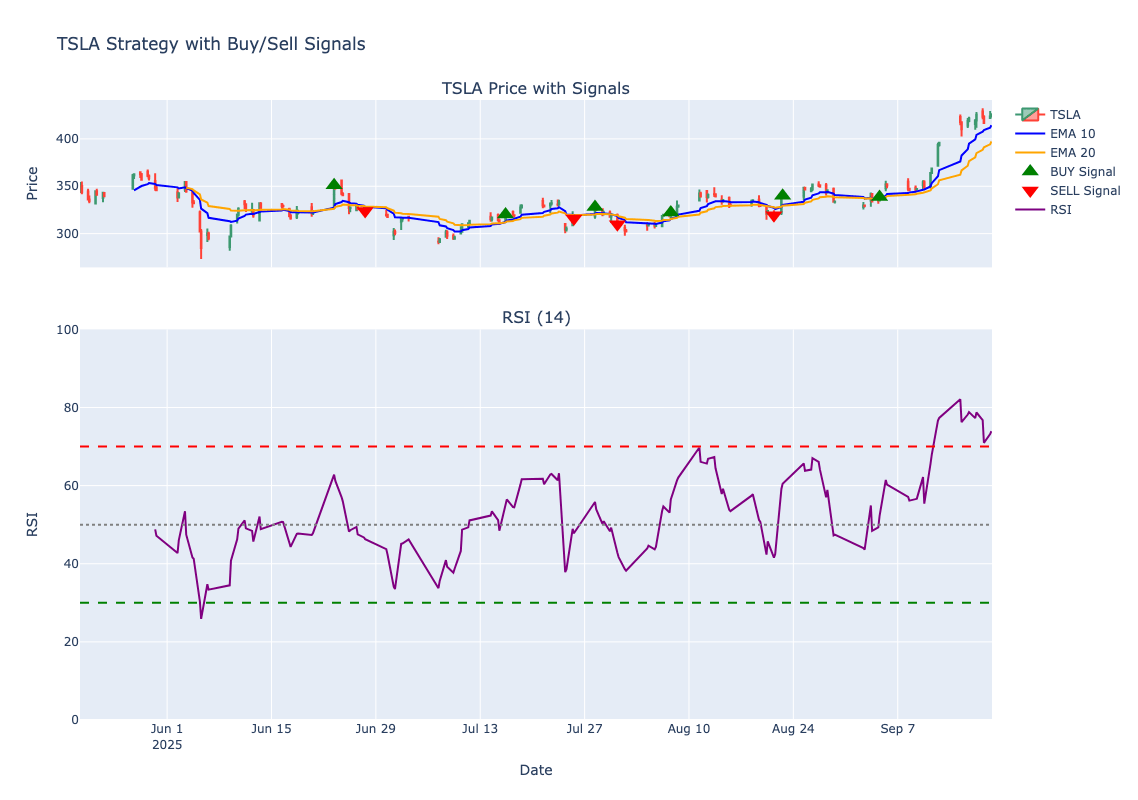Click the 'RSI' y-axis title of lower chart
This screenshot has height=800, width=1138.
coord(32,524)
